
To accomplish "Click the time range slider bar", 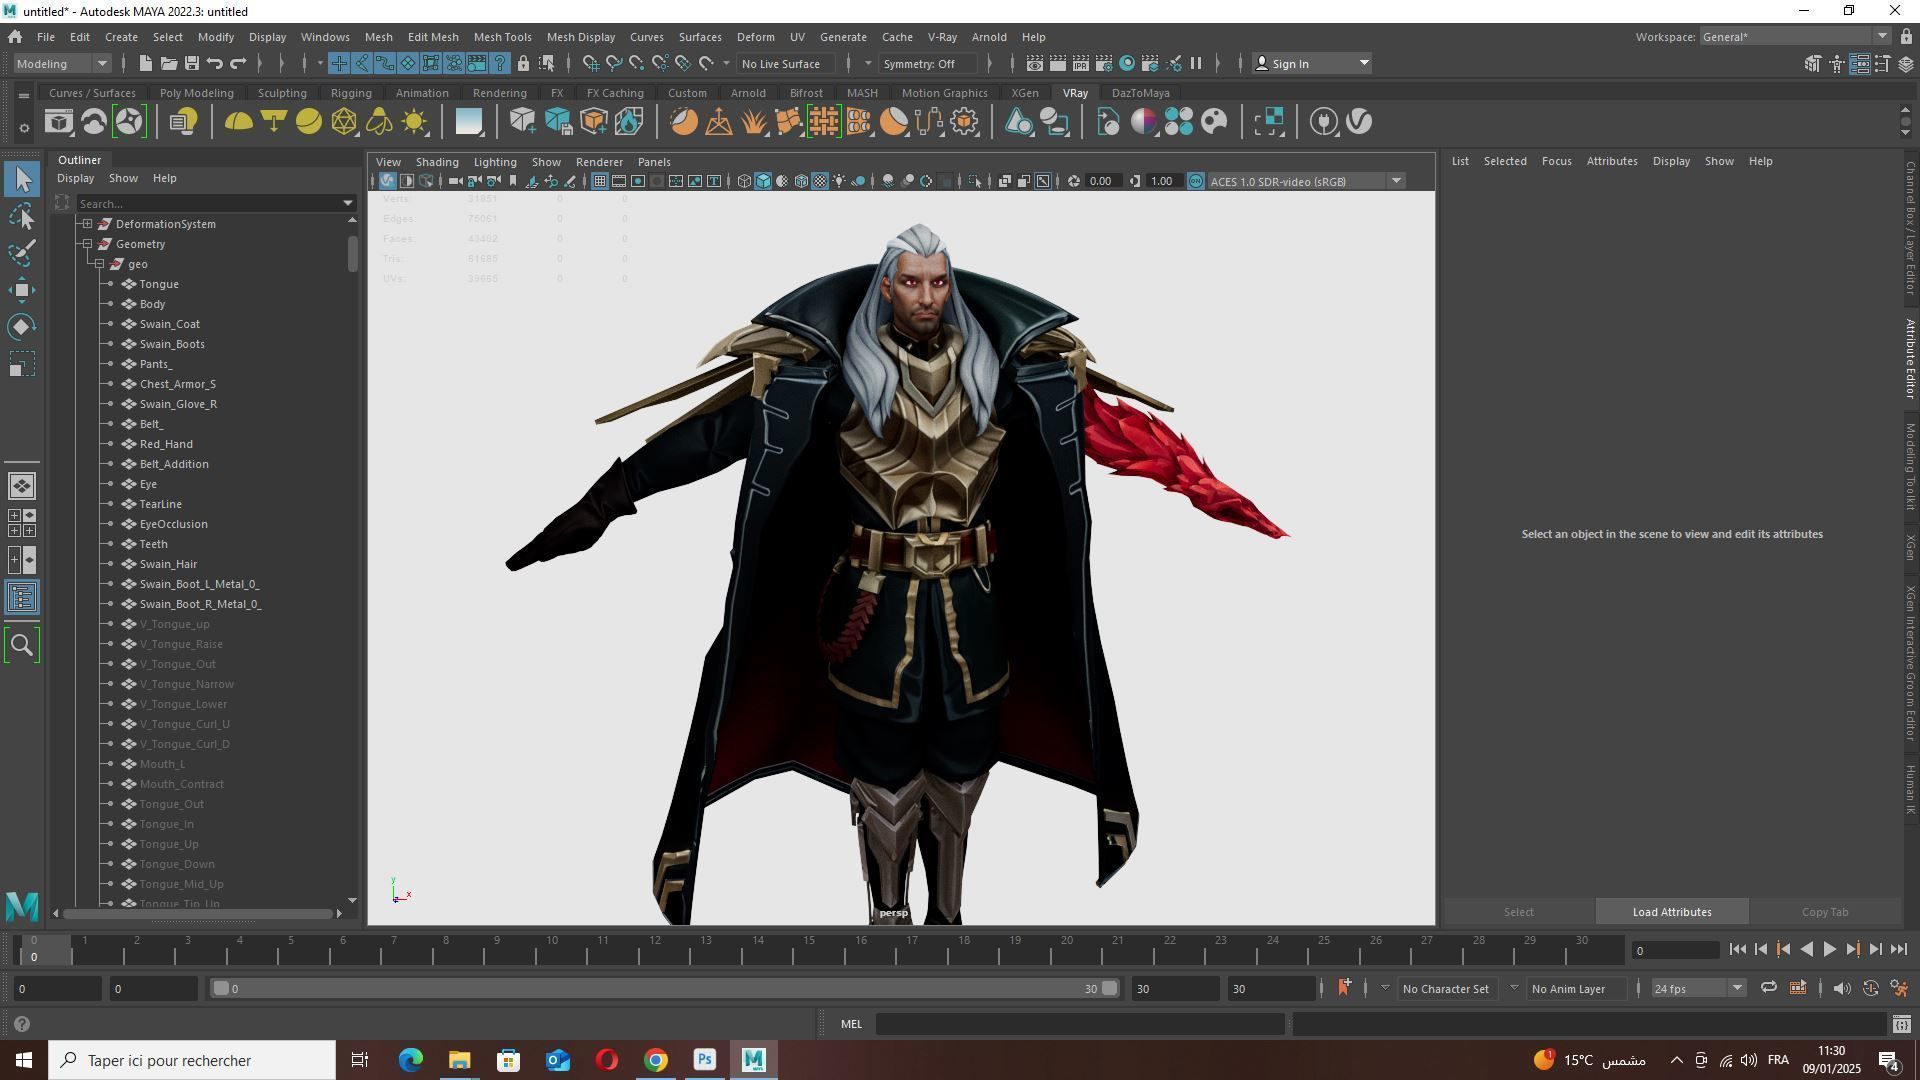I will click(665, 989).
